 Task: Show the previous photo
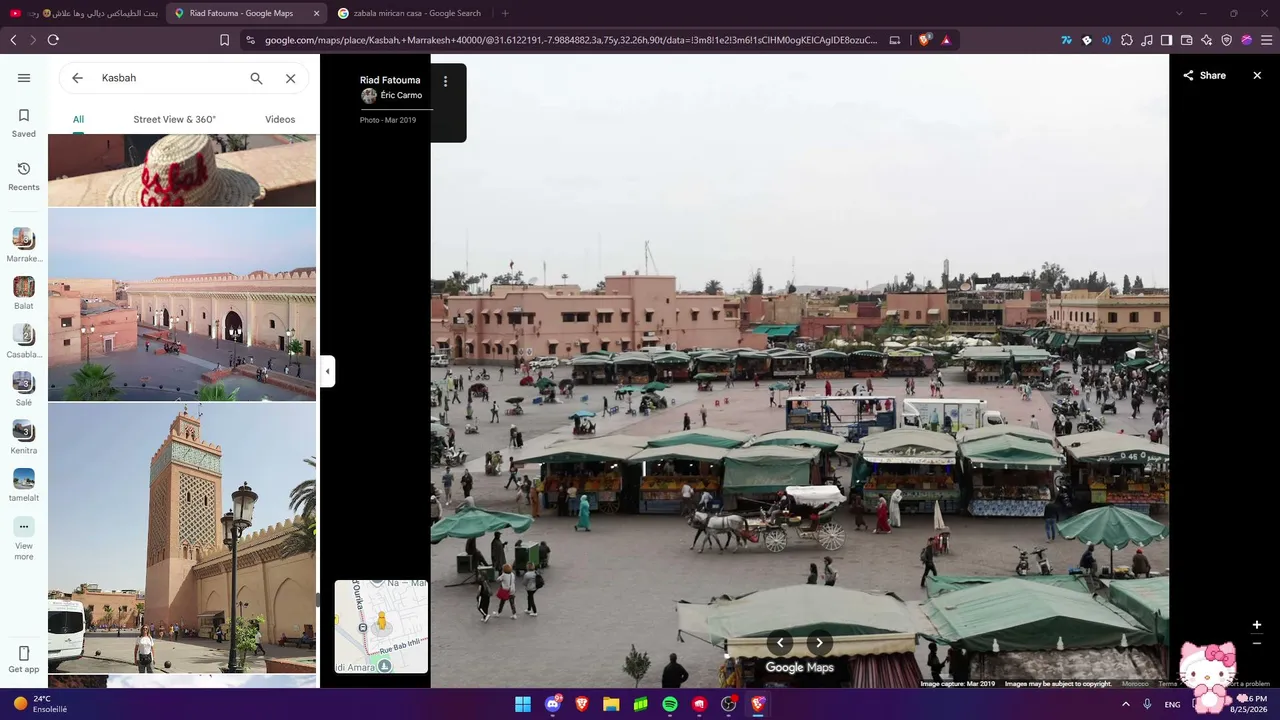click(780, 643)
